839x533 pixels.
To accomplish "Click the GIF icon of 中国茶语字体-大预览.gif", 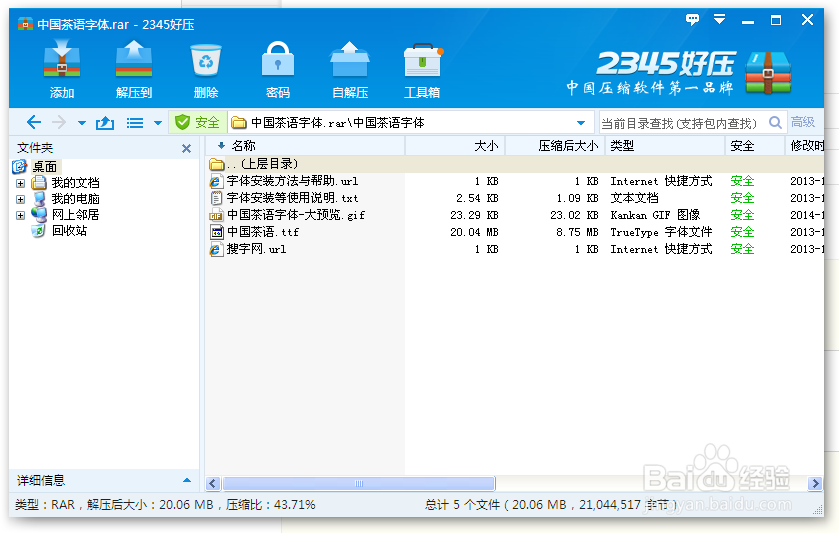I will pos(216,216).
